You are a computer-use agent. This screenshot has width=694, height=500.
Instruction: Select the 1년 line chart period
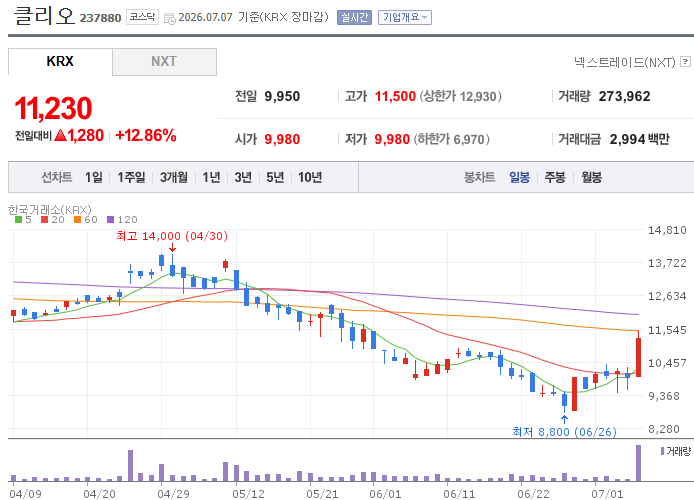(211, 177)
